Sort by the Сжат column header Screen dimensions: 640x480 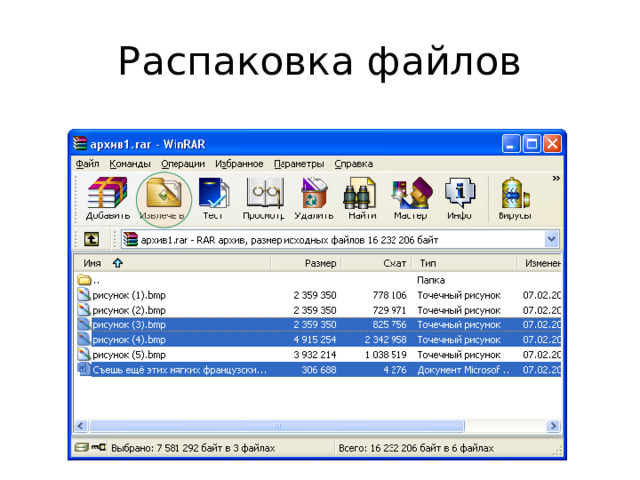click(x=377, y=263)
